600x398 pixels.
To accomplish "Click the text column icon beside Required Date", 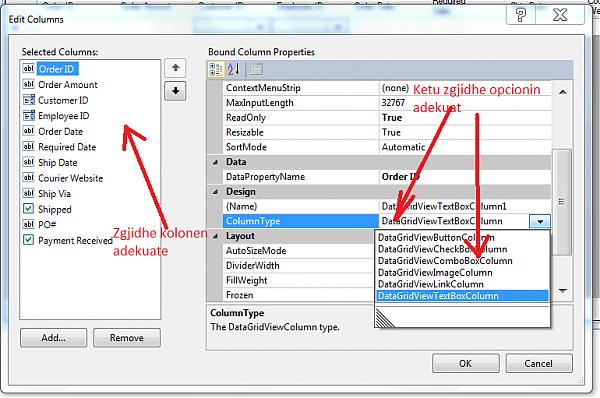I will [x=29, y=147].
